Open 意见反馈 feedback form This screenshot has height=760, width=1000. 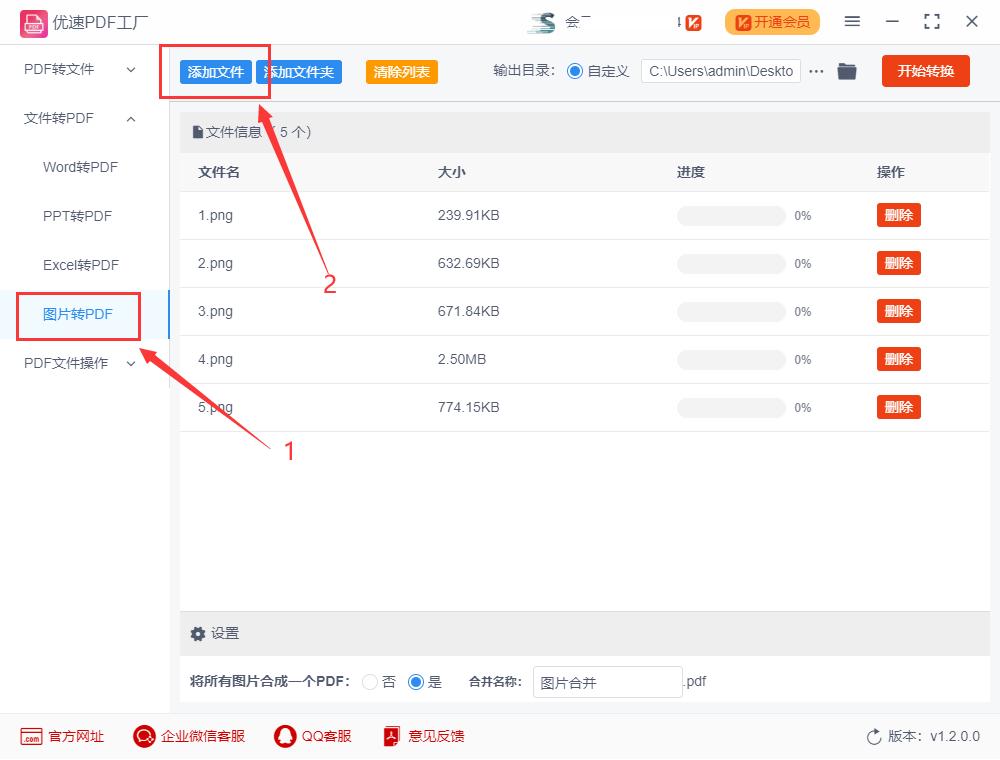pyautogui.click(x=425, y=735)
